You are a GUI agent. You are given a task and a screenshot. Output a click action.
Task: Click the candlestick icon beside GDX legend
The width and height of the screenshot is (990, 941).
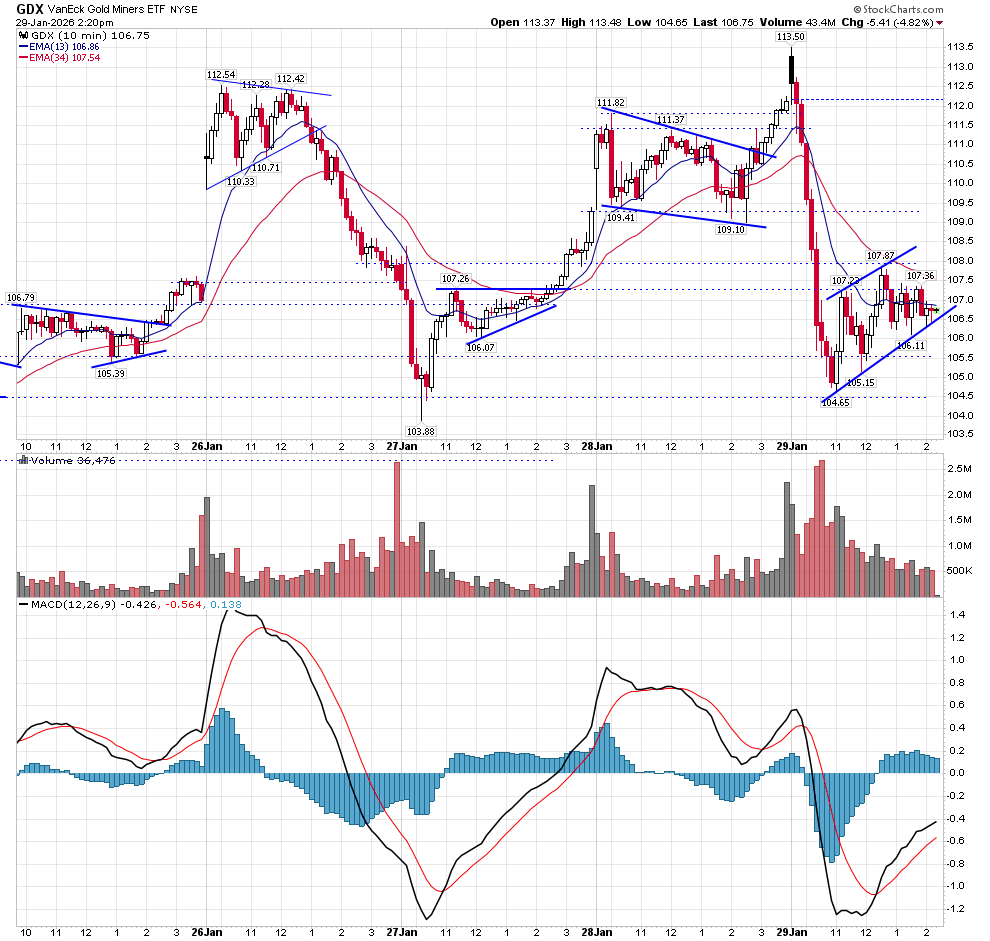point(22,35)
